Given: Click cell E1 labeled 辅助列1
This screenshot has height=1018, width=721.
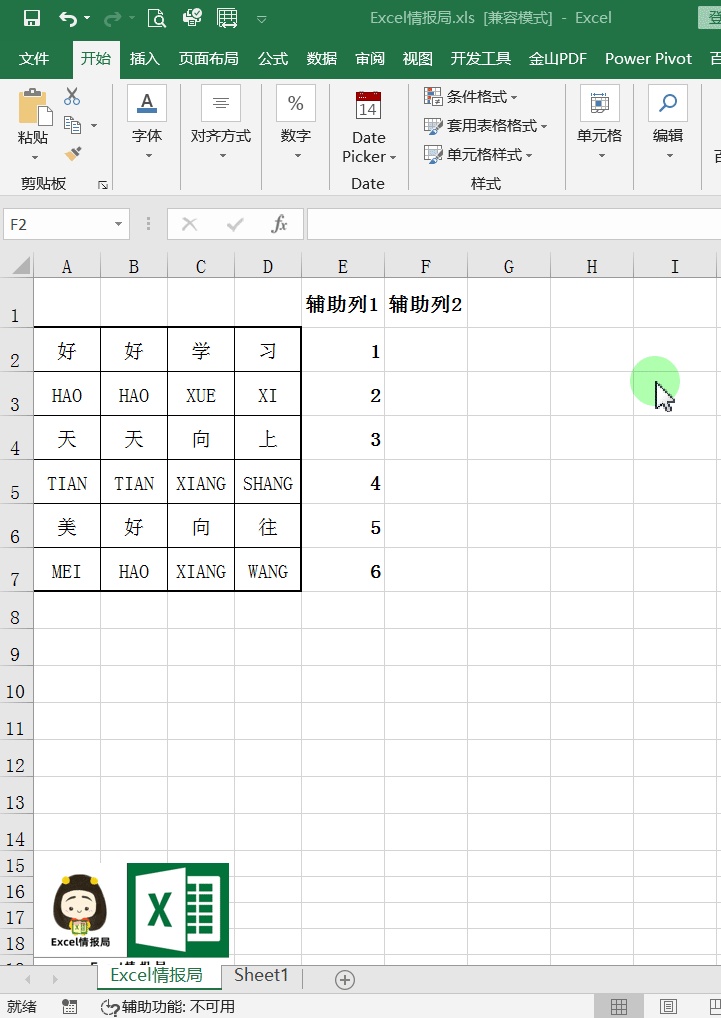Looking at the screenshot, I should point(343,303).
